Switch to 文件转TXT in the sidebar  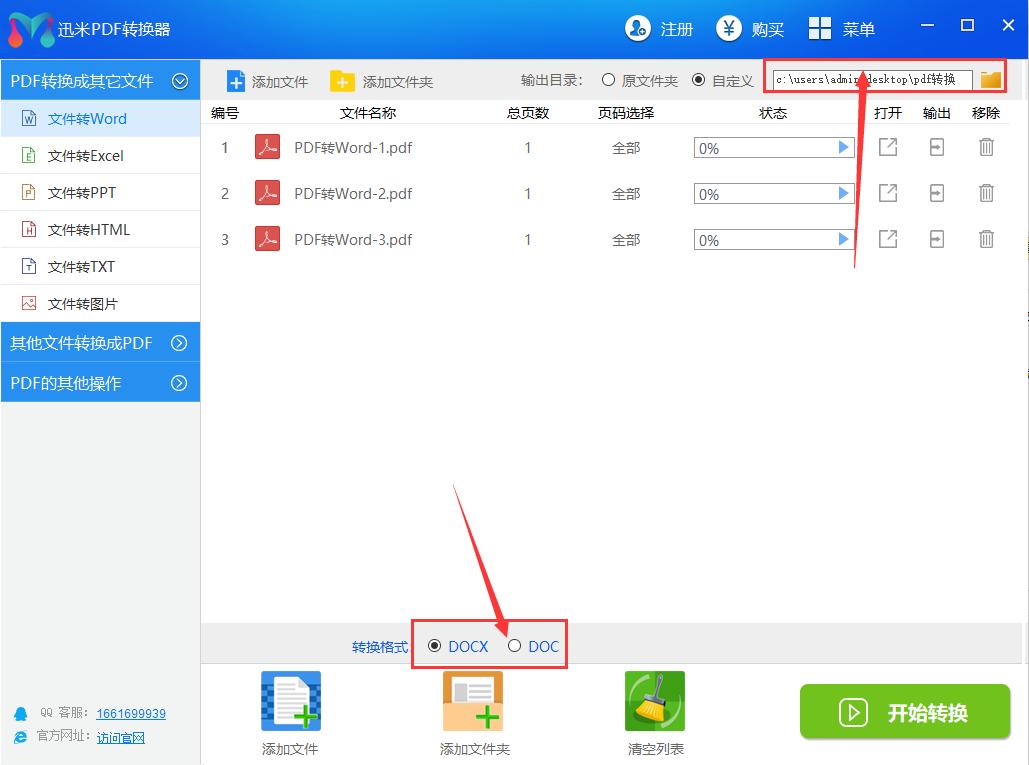(80, 266)
